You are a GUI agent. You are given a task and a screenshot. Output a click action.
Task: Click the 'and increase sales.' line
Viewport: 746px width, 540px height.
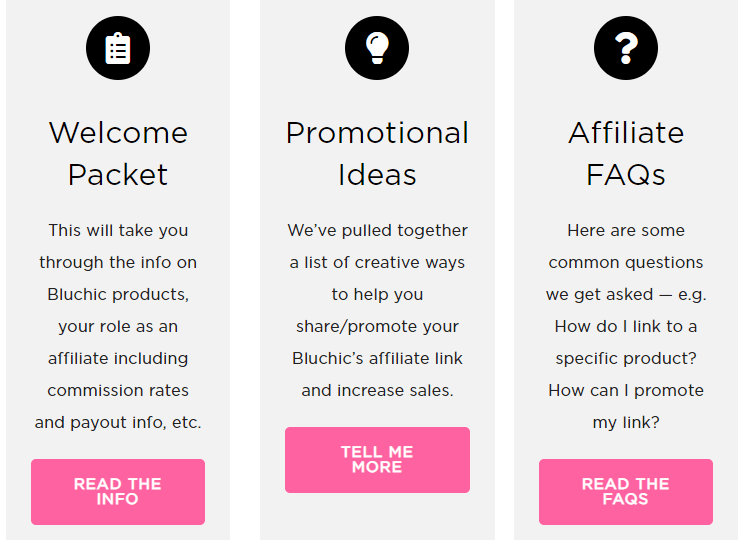[x=377, y=390]
